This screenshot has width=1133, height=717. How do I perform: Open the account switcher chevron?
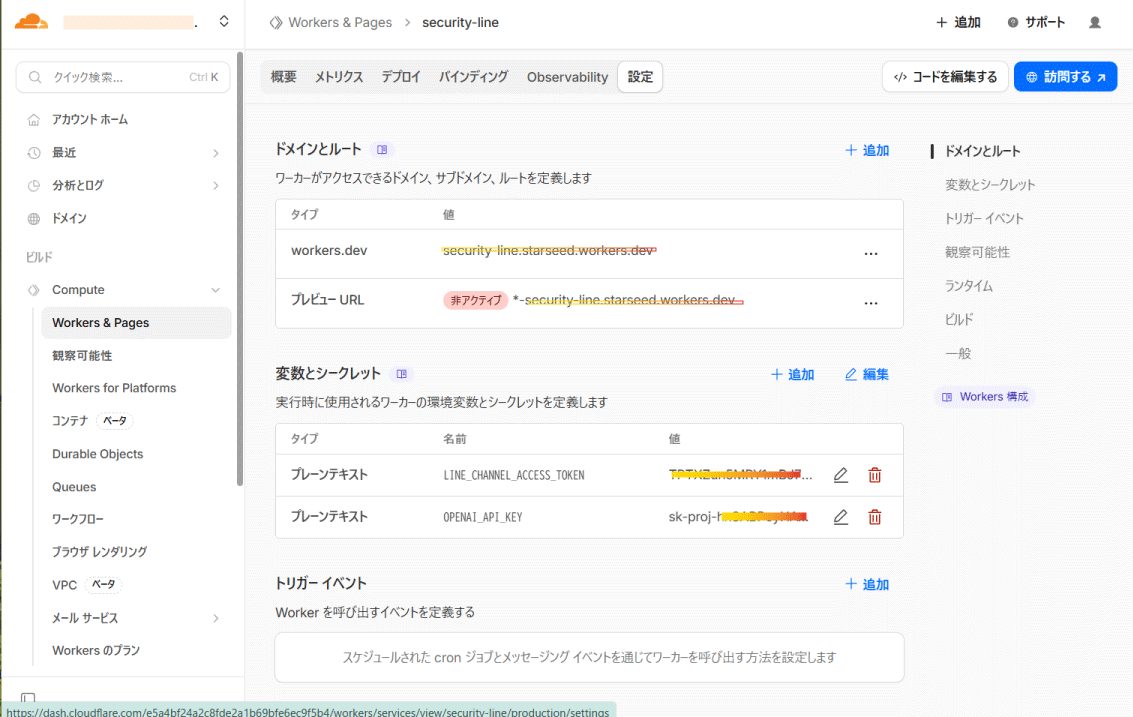pyautogui.click(x=224, y=21)
